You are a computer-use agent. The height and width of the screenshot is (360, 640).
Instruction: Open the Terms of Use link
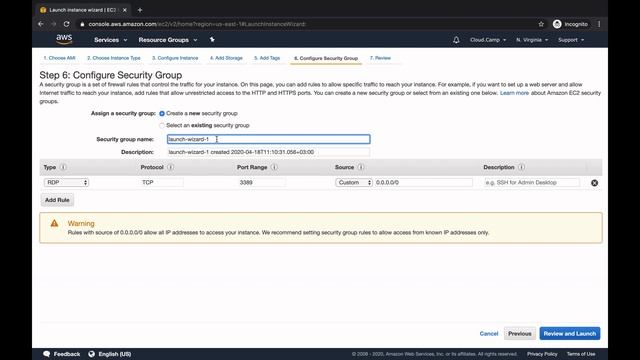click(581, 354)
